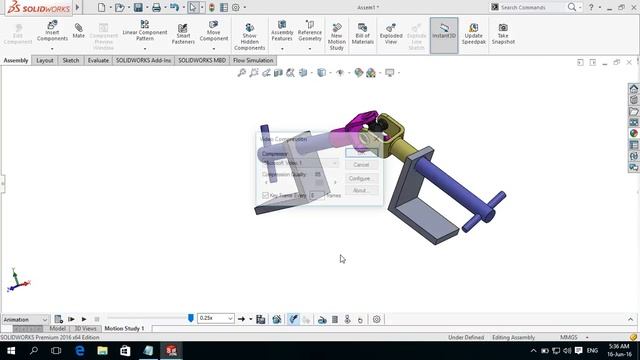640x360 pixels.
Task: Open SOLIDWORKS Add-Ins tab
Action: click(143, 60)
